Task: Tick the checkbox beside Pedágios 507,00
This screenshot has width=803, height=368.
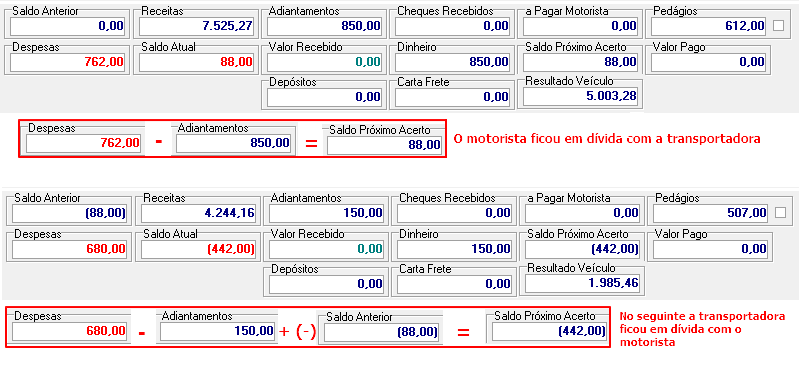Action: pos(780,212)
